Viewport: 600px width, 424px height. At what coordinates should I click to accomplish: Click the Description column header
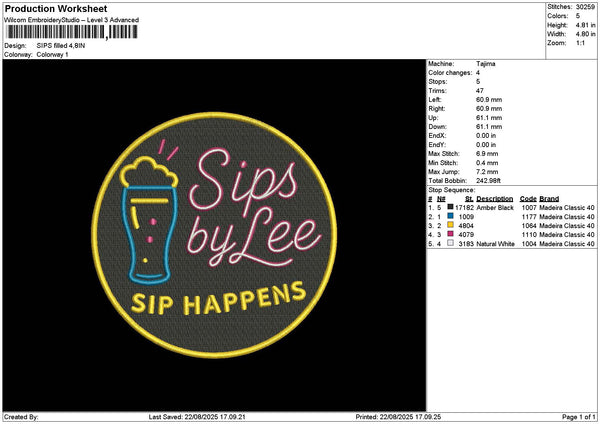[x=495, y=199]
